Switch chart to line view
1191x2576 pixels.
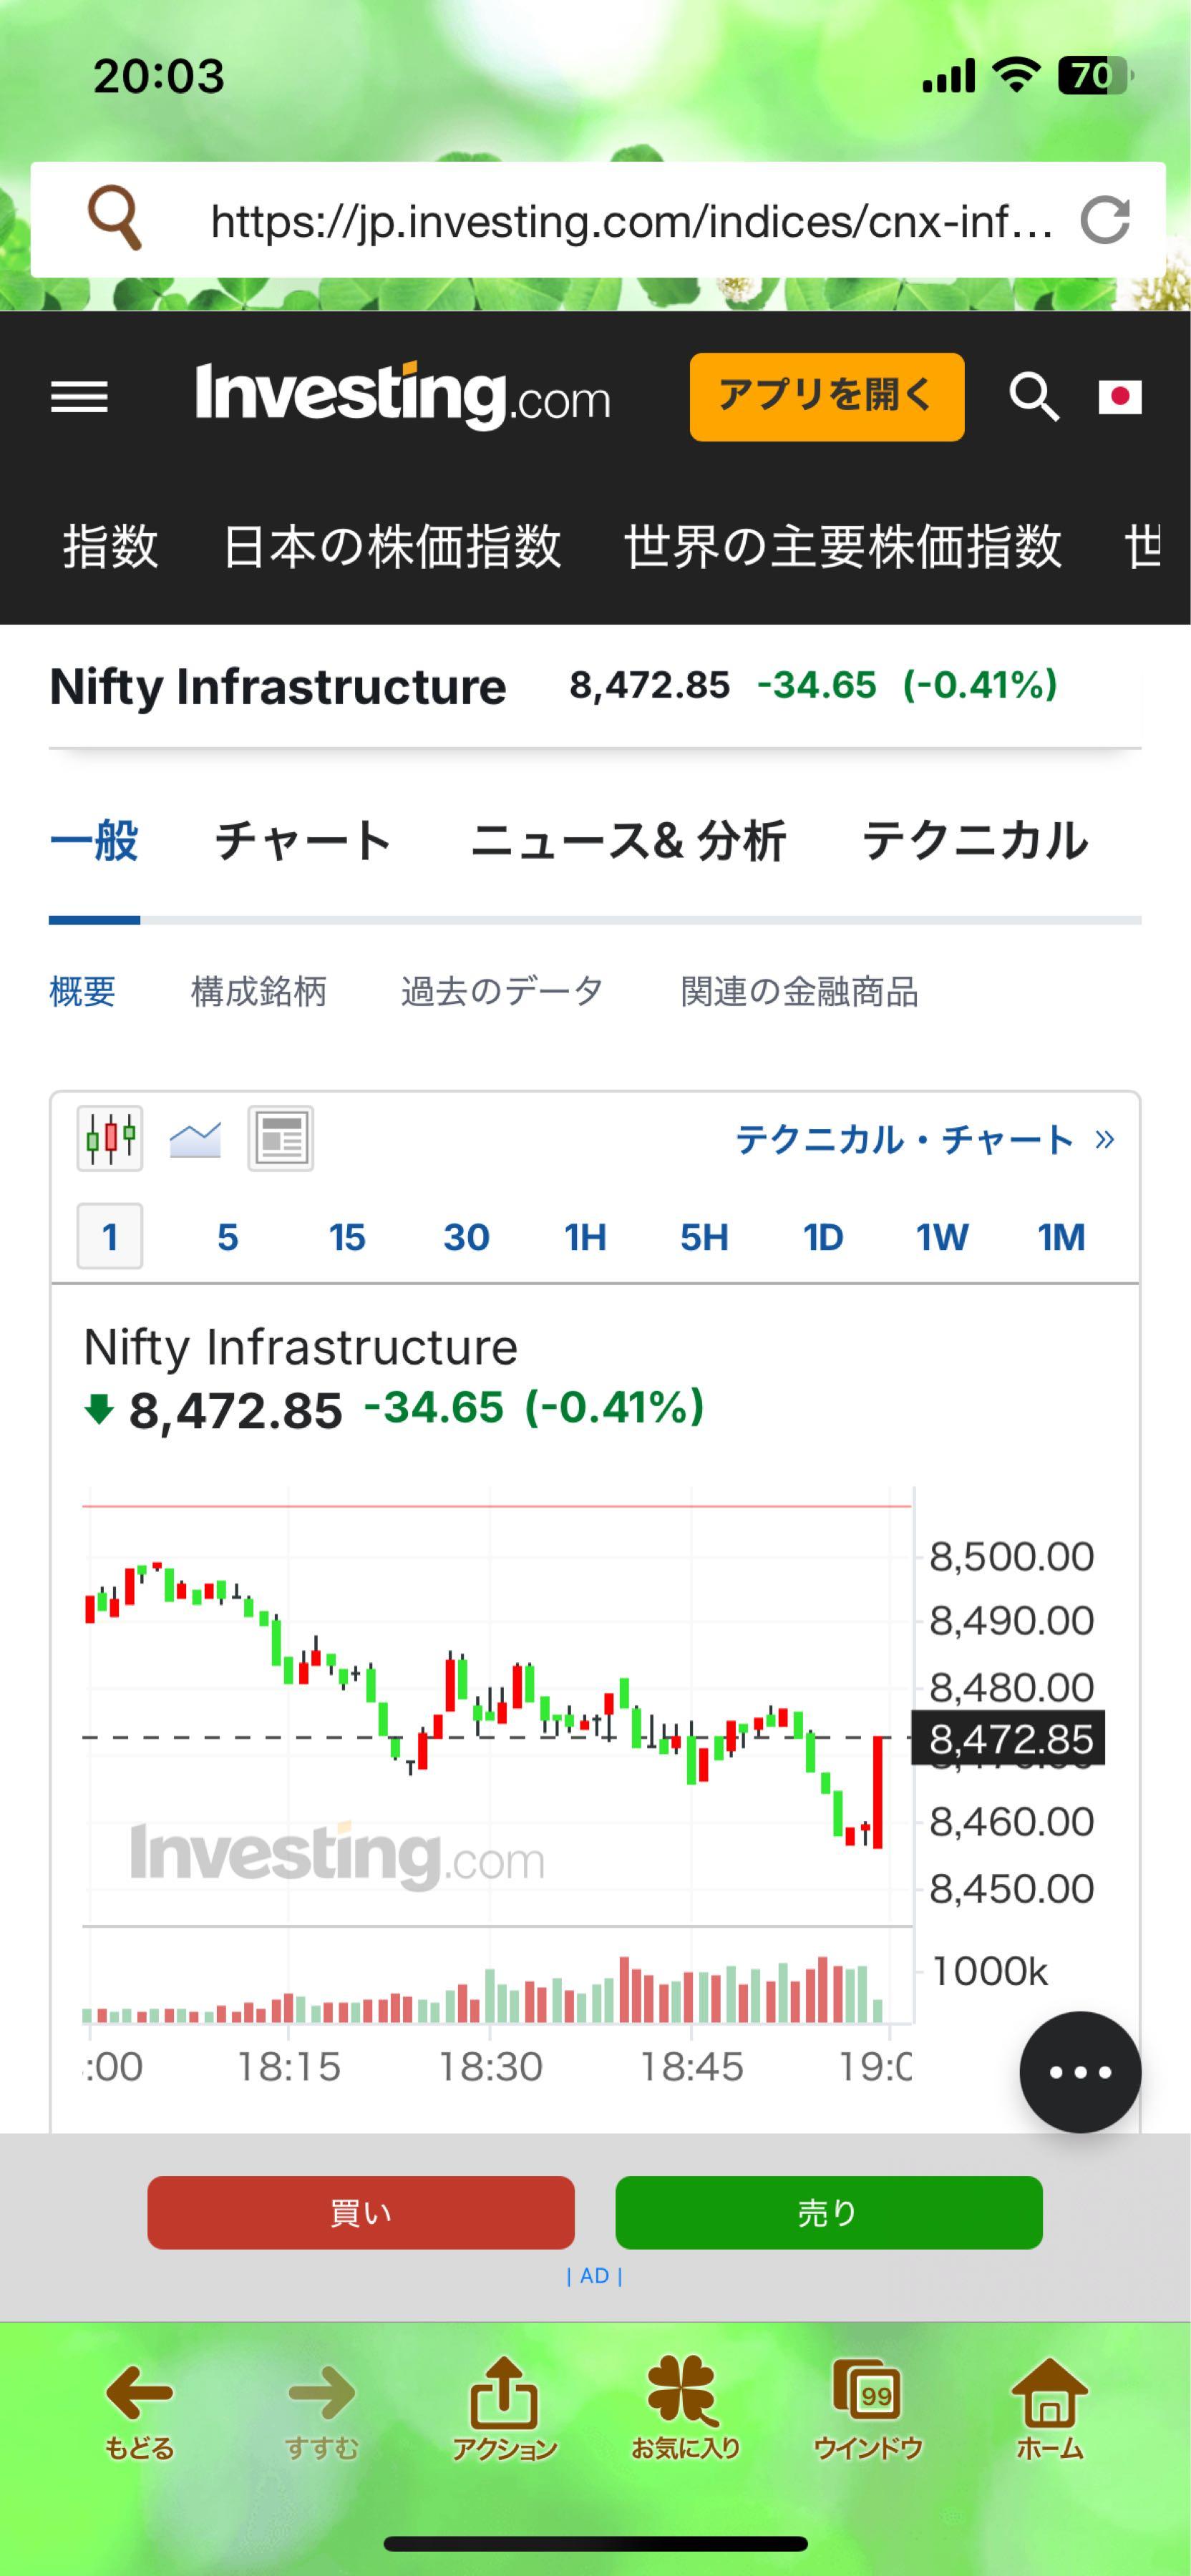(x=196, y=1137)
